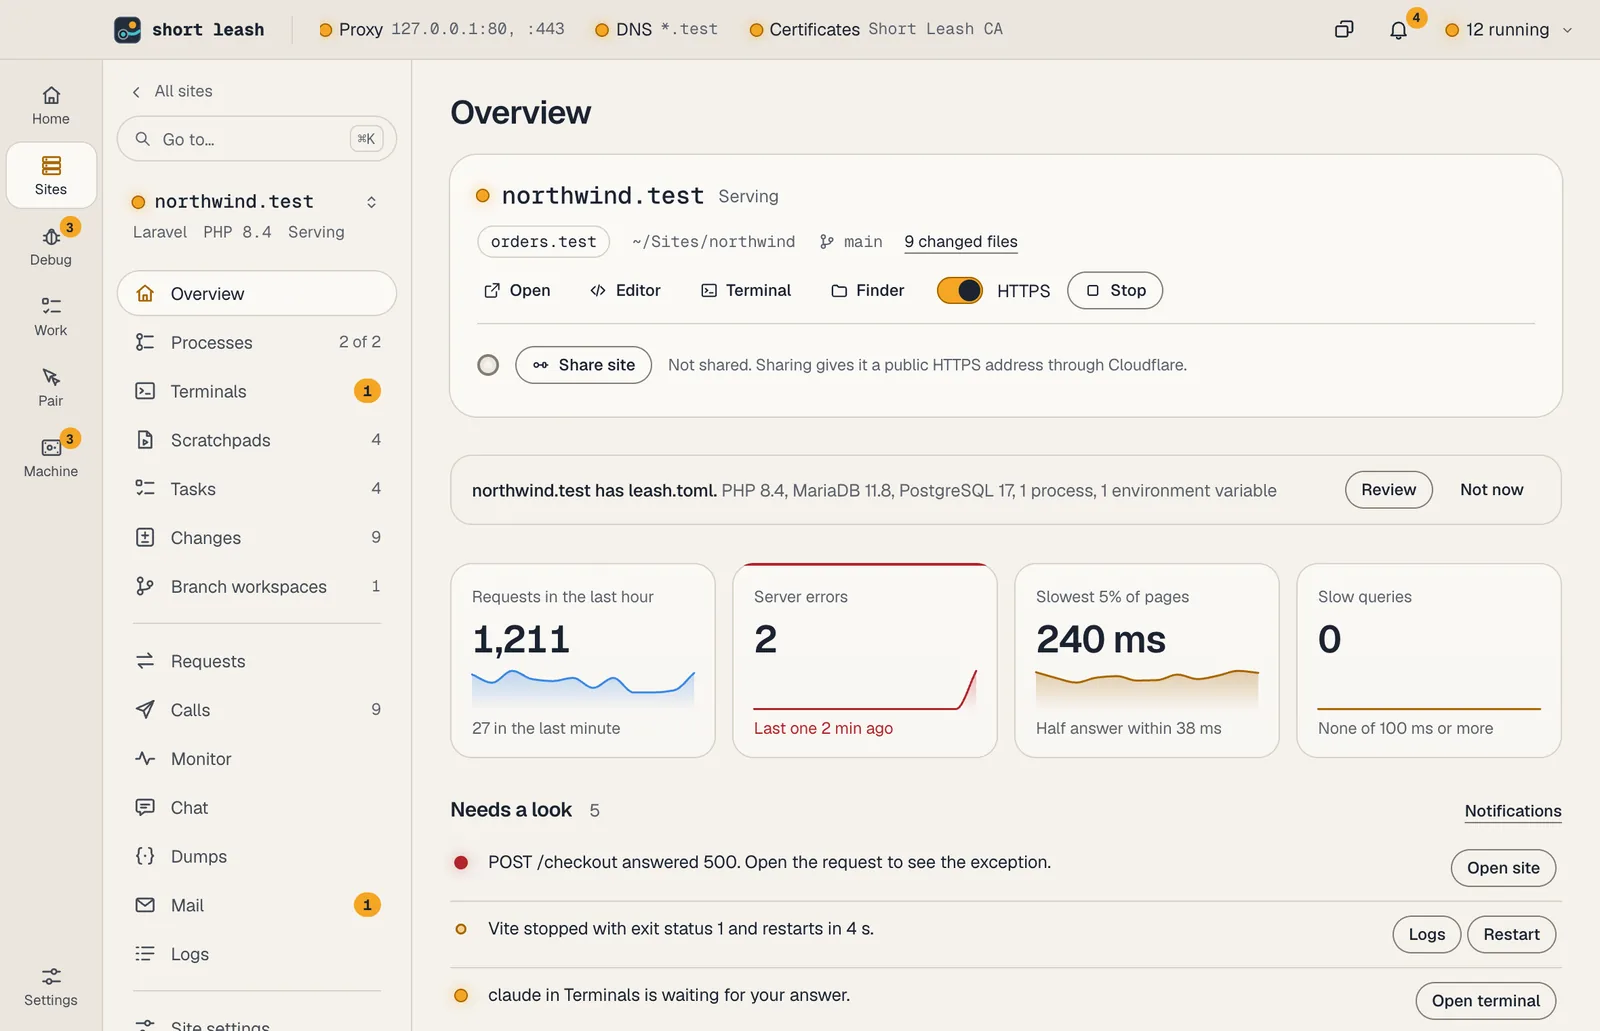This screenshot has height=1031, width=1600.
Task: Click the windows icon beside the bell
Action: click(x=1344, y=30)
